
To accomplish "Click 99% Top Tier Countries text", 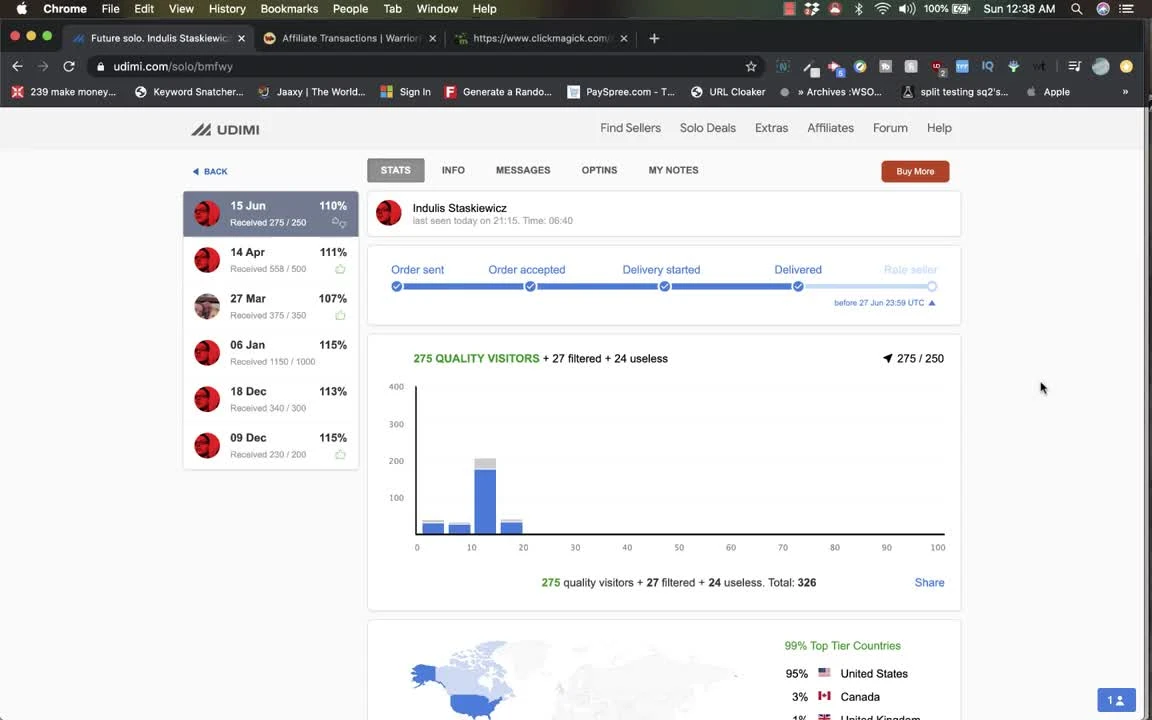I will tap(842, 646).
